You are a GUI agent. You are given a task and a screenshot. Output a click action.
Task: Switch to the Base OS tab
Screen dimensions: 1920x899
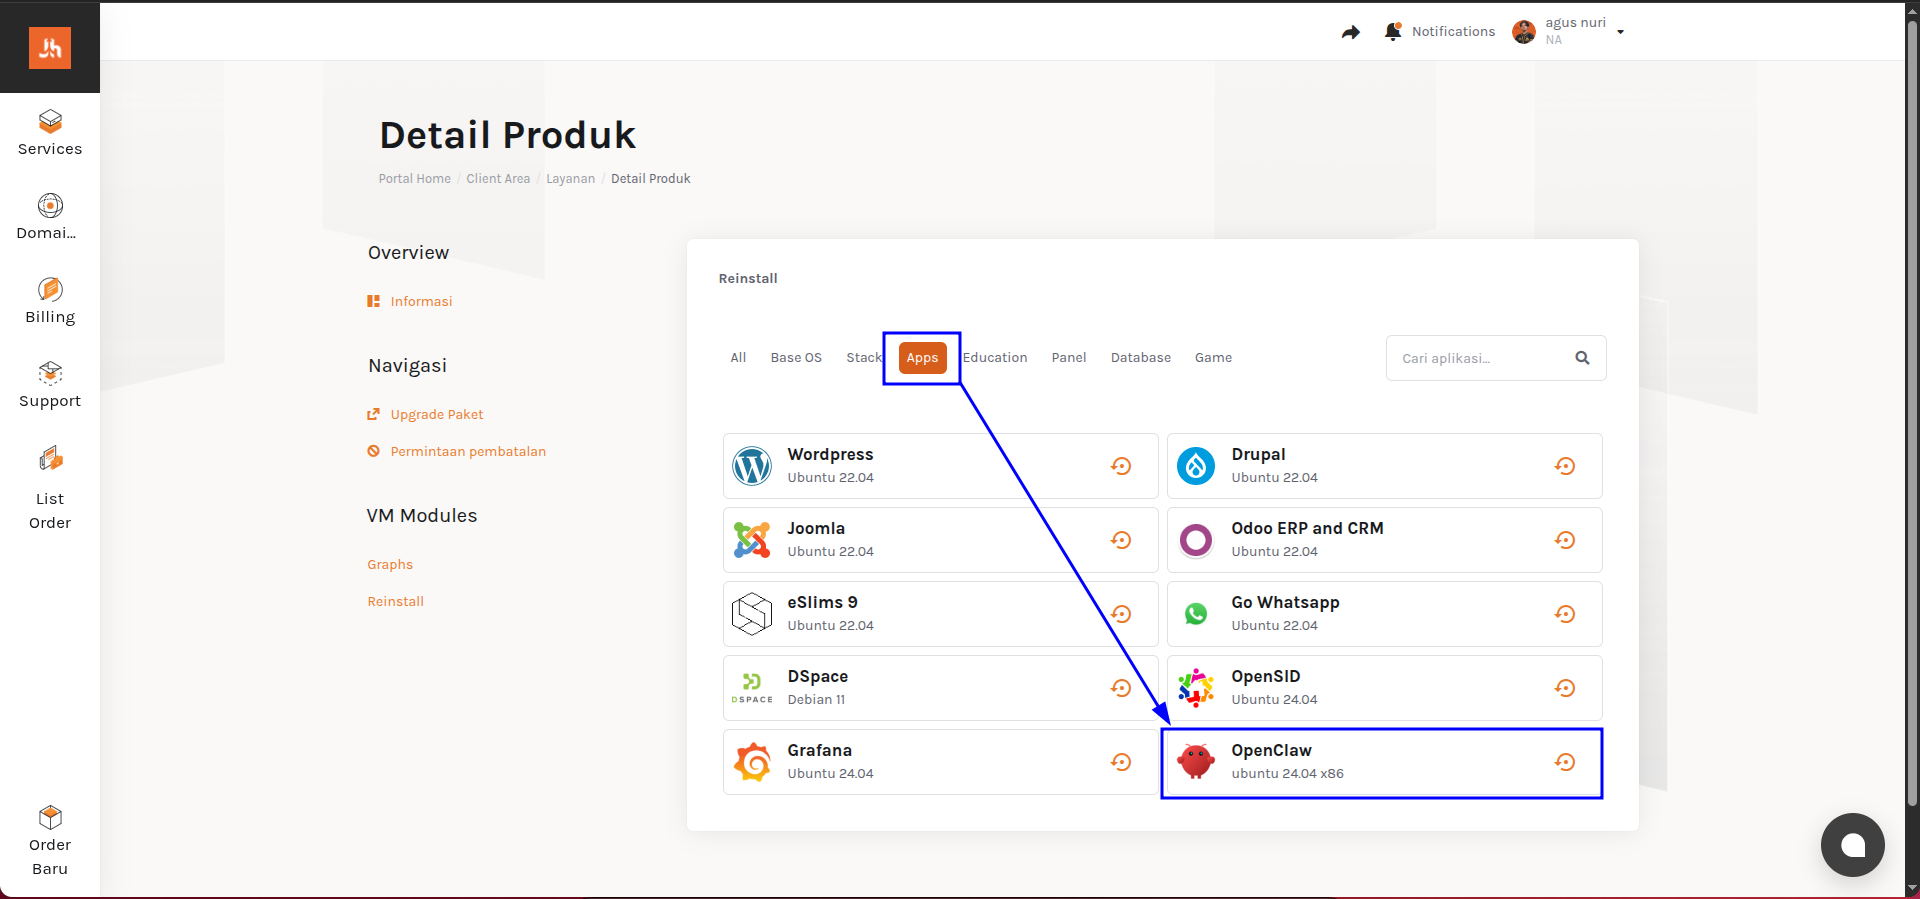796,358
